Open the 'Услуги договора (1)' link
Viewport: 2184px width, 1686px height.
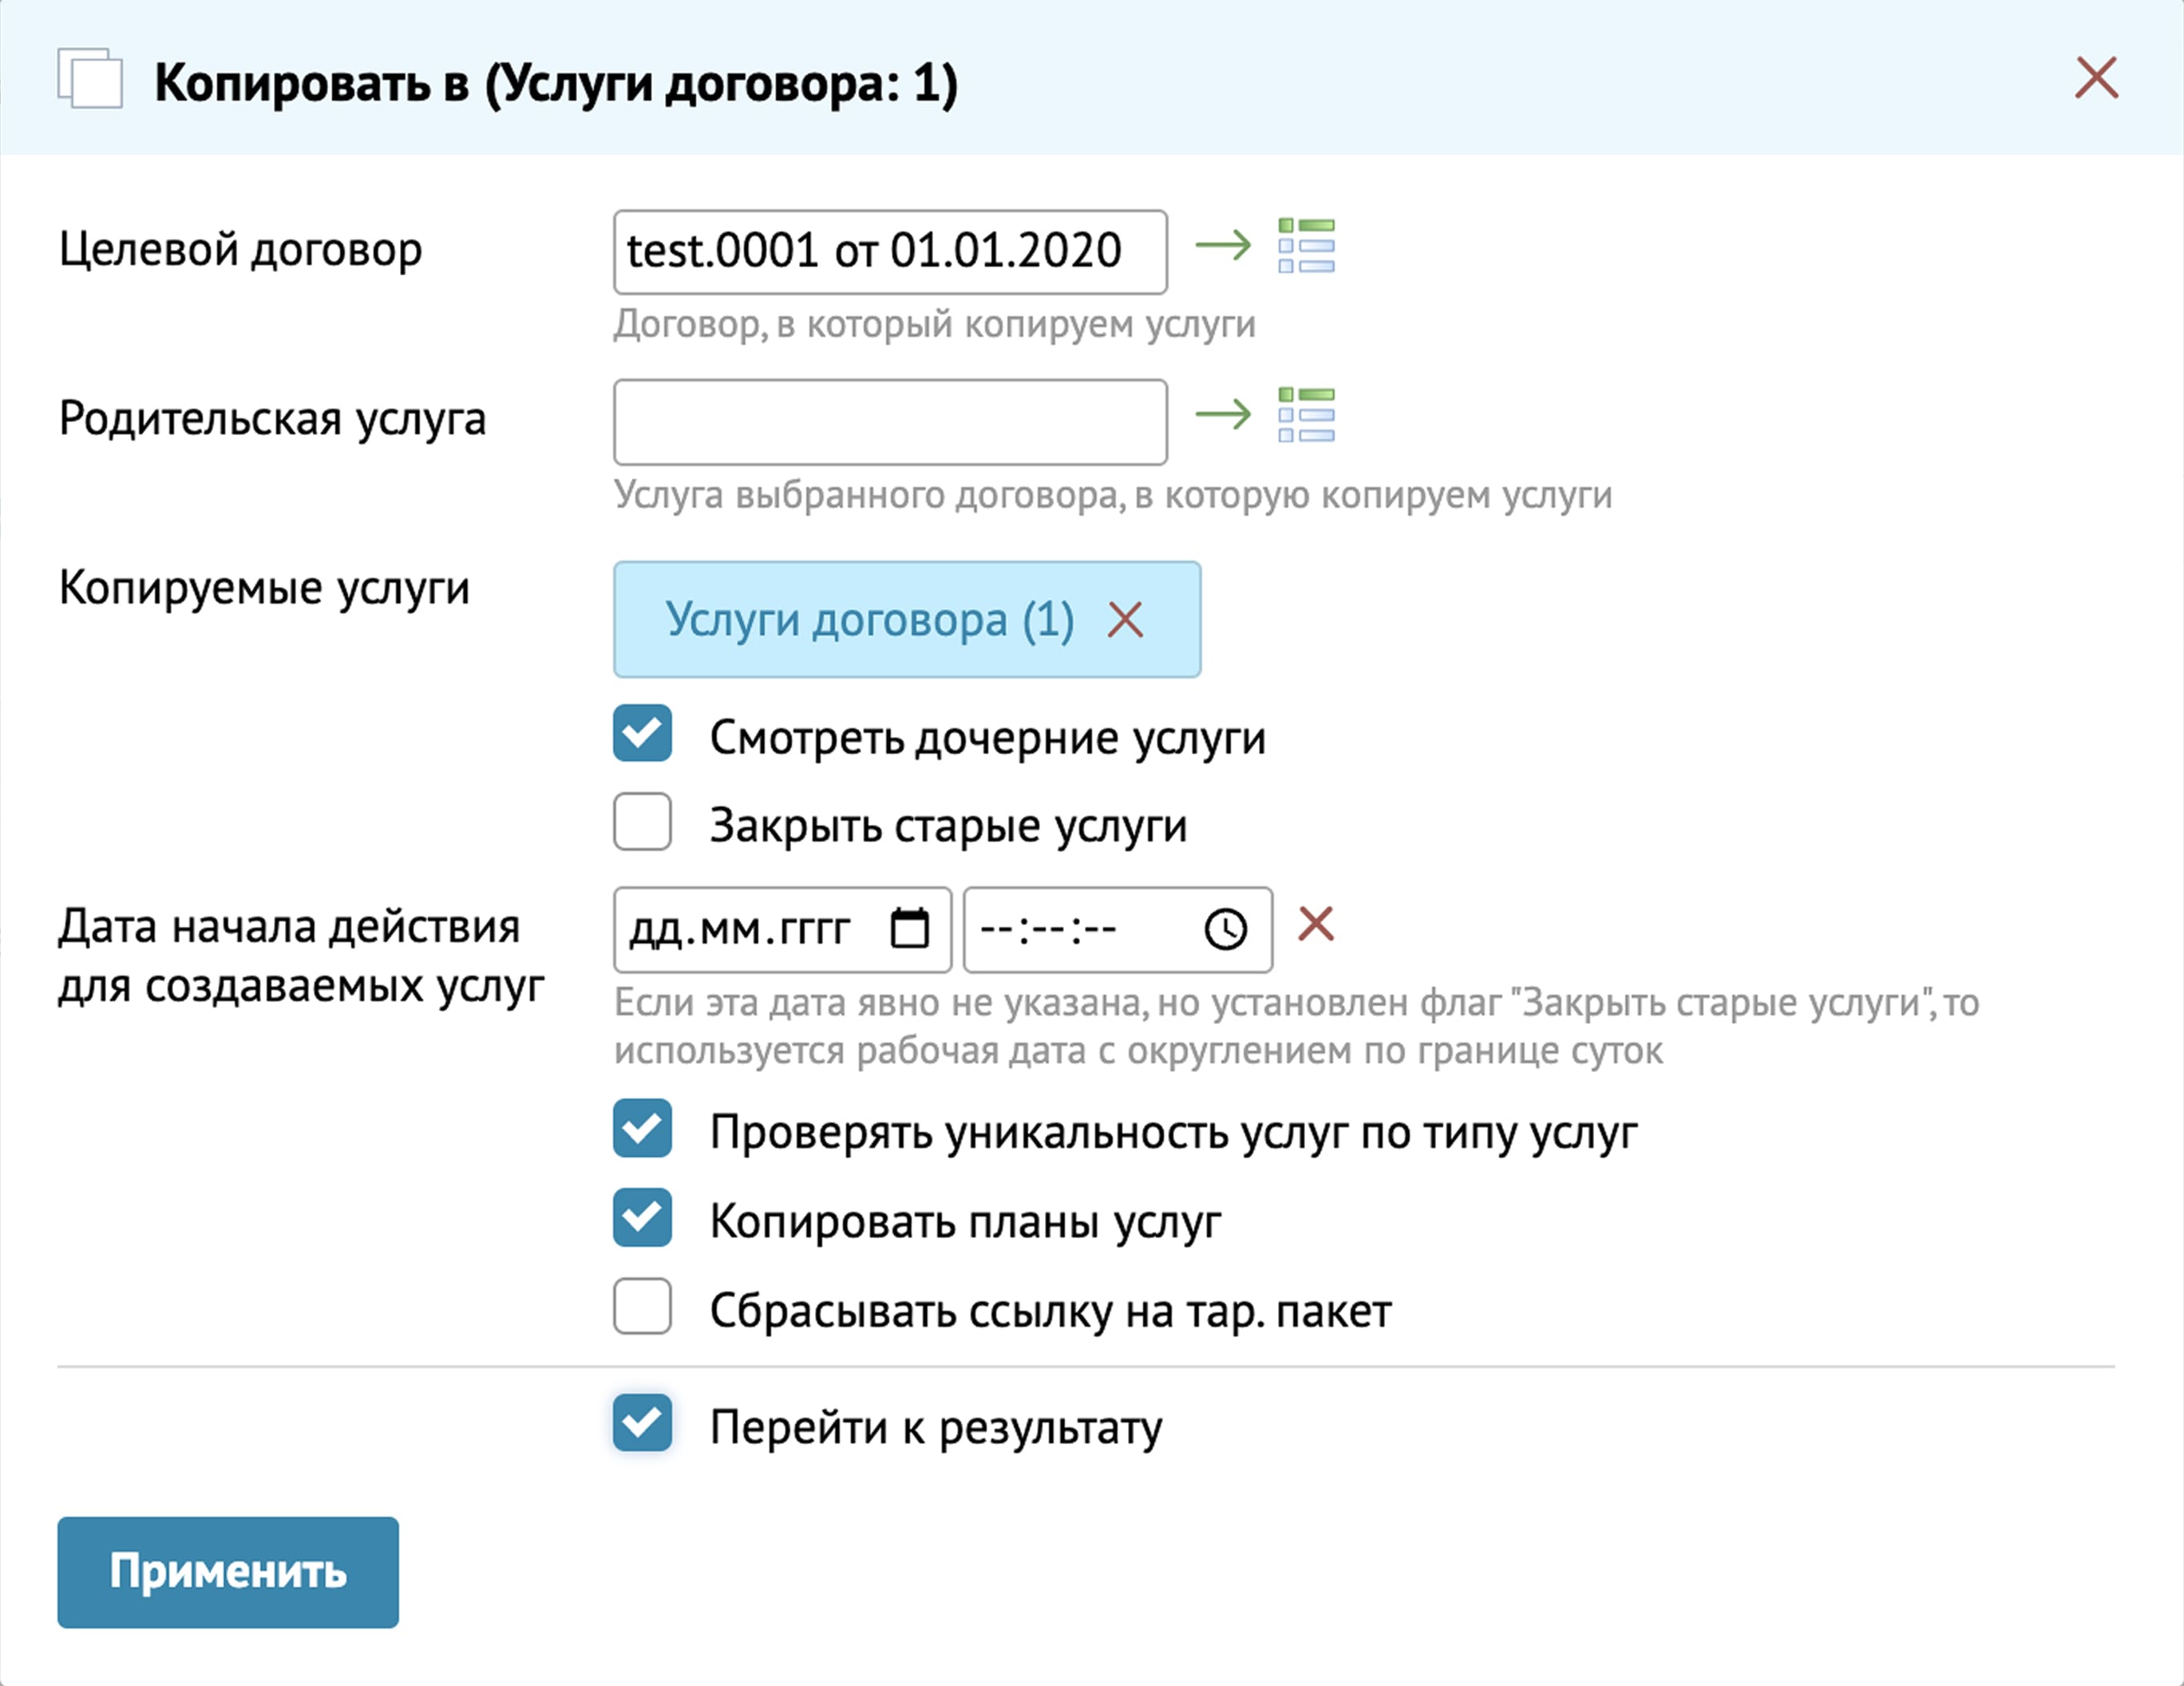coord(870,620)
